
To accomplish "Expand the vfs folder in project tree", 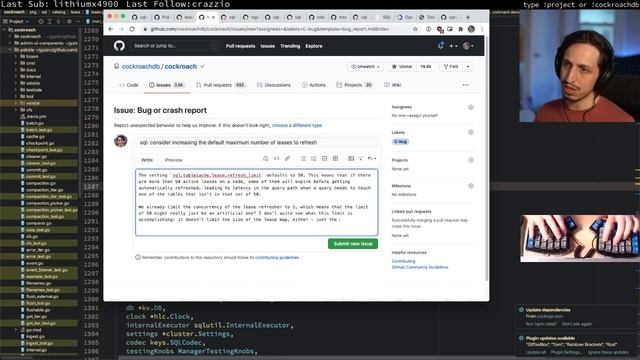I will 16,110.
